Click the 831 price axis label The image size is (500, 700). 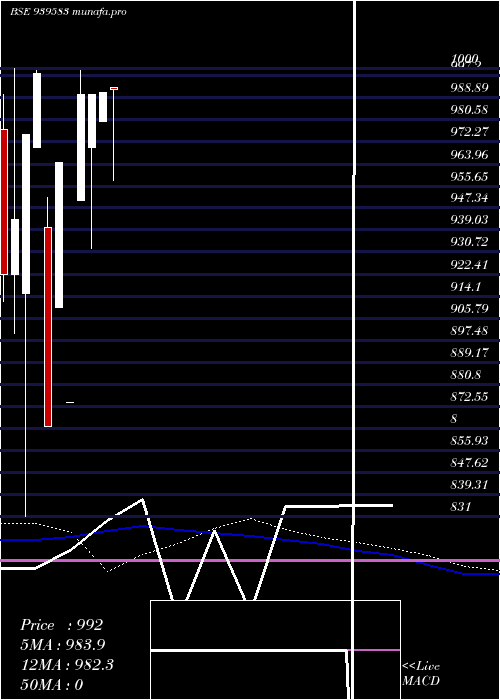(x=461, y=507)
